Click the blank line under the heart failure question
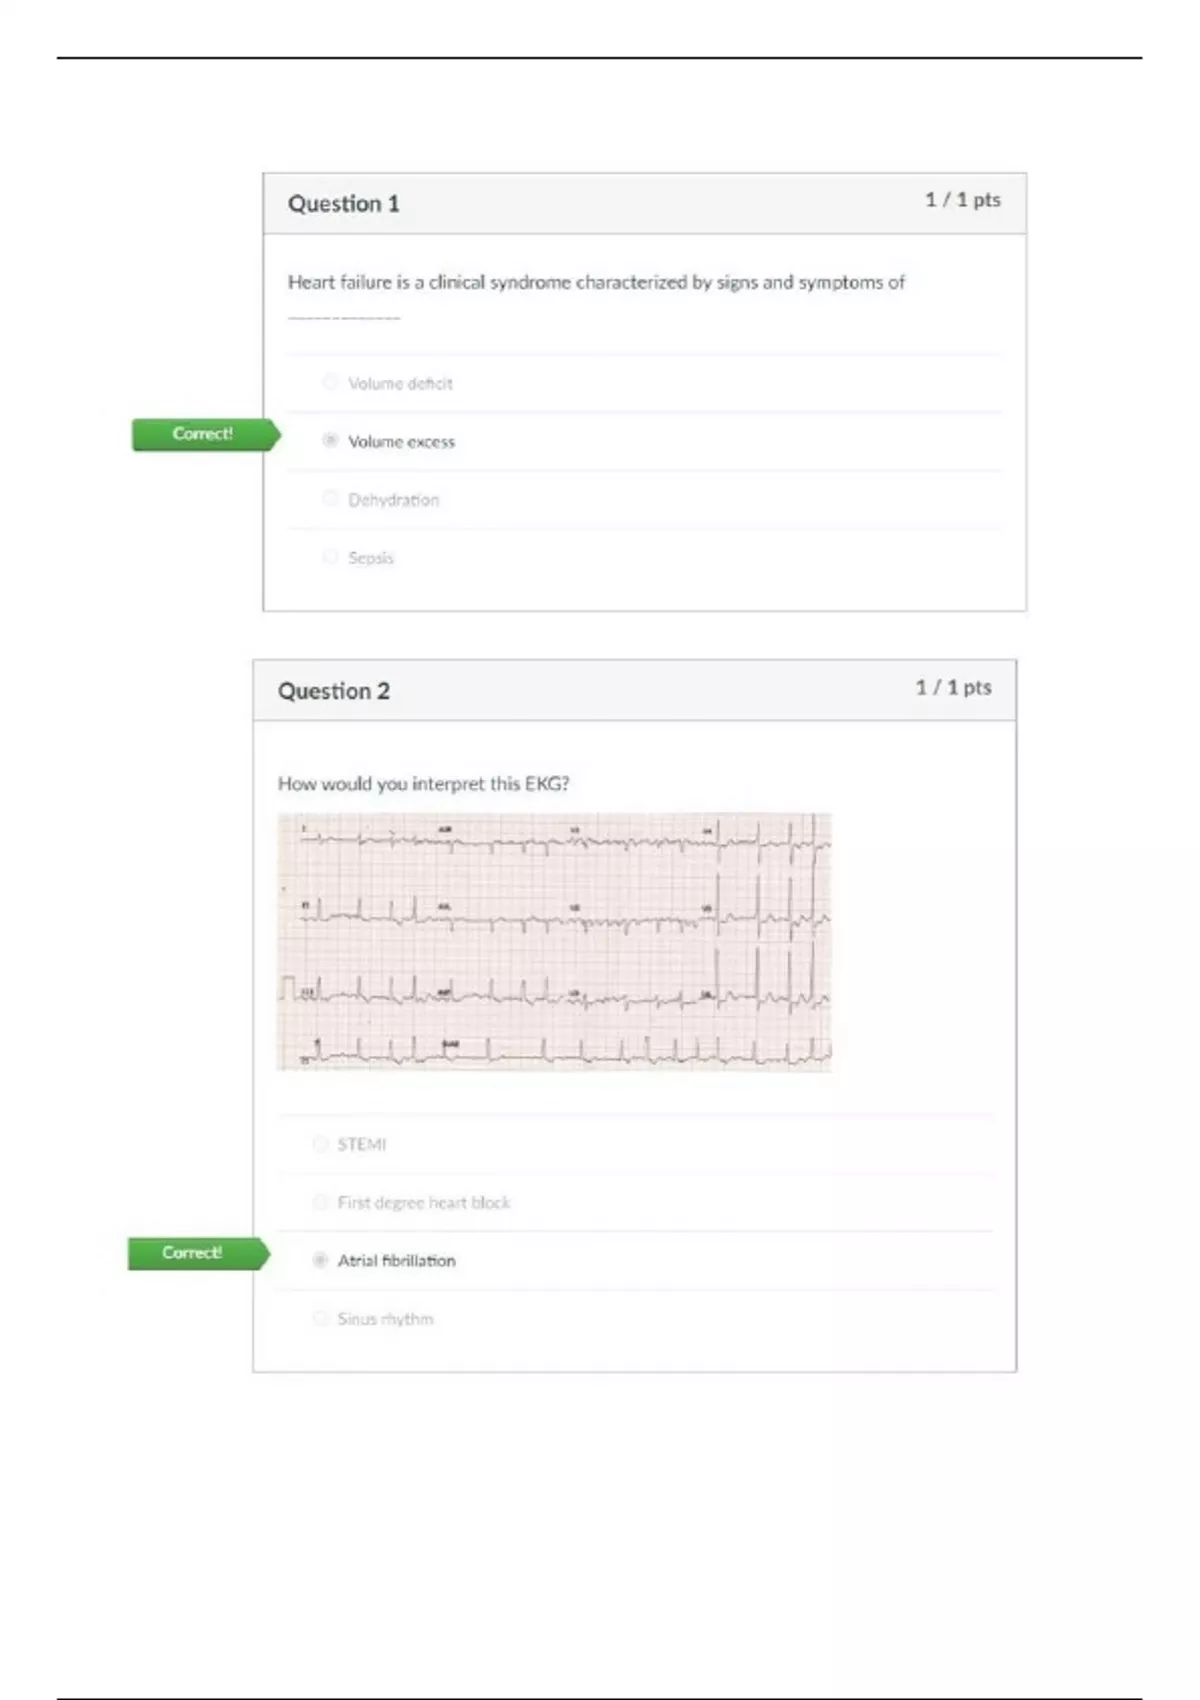The image size is (1200, 1700). pyautogui.click(x=344, y=318)
